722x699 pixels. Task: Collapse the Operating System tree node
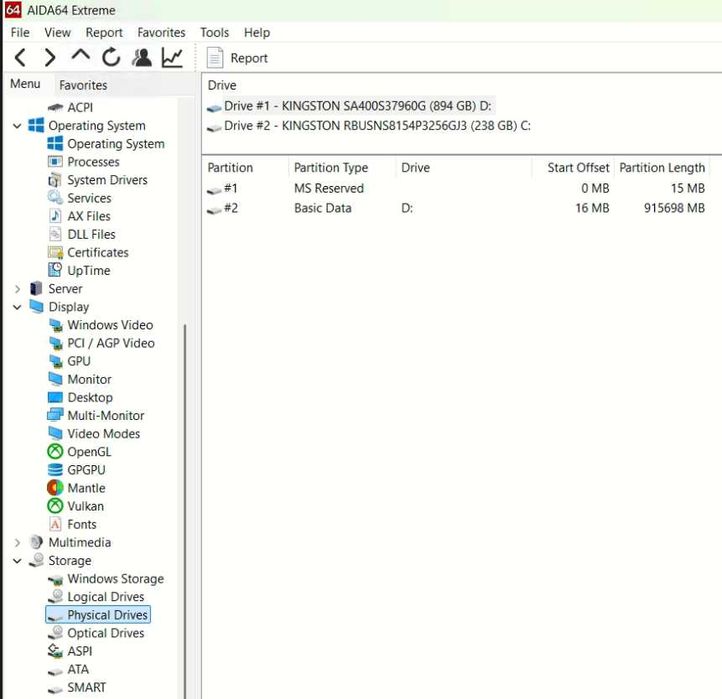point(17,126)
